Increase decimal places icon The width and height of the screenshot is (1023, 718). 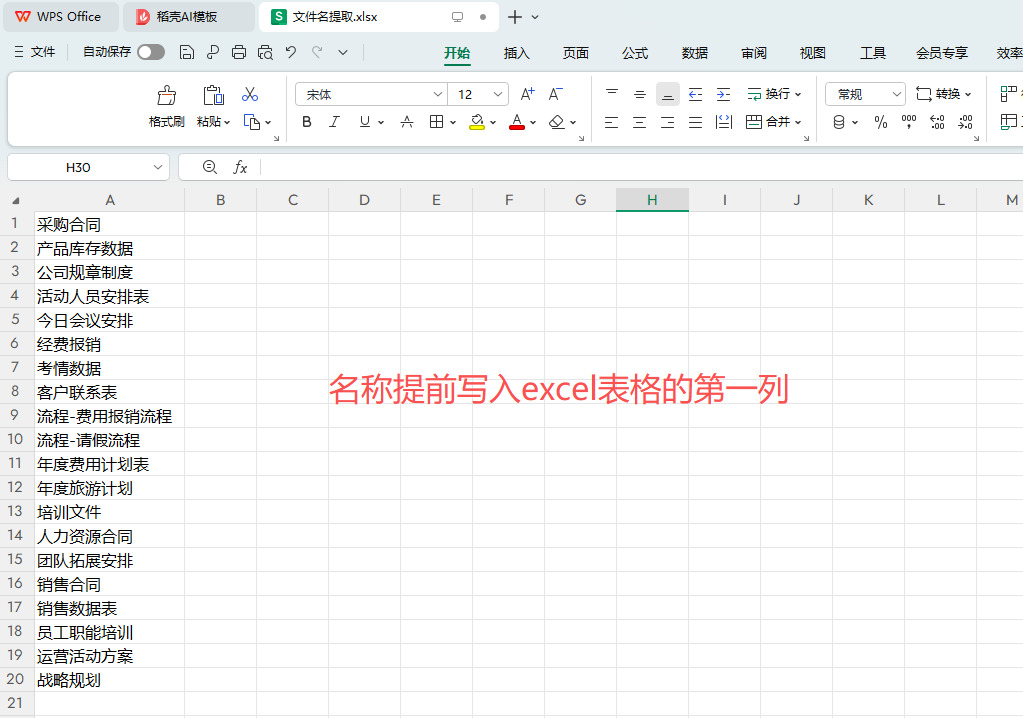(937, 122)
